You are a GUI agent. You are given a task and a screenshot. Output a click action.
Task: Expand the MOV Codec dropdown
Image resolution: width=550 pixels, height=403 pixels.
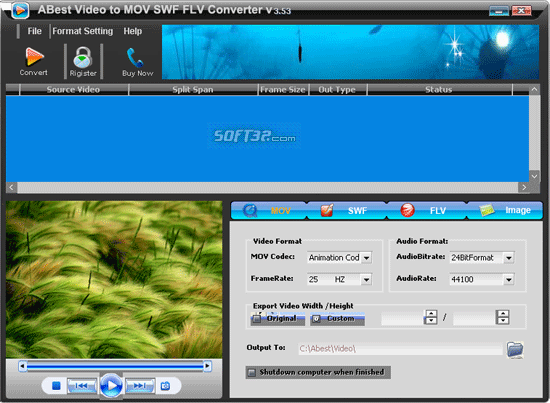point(366,258)
